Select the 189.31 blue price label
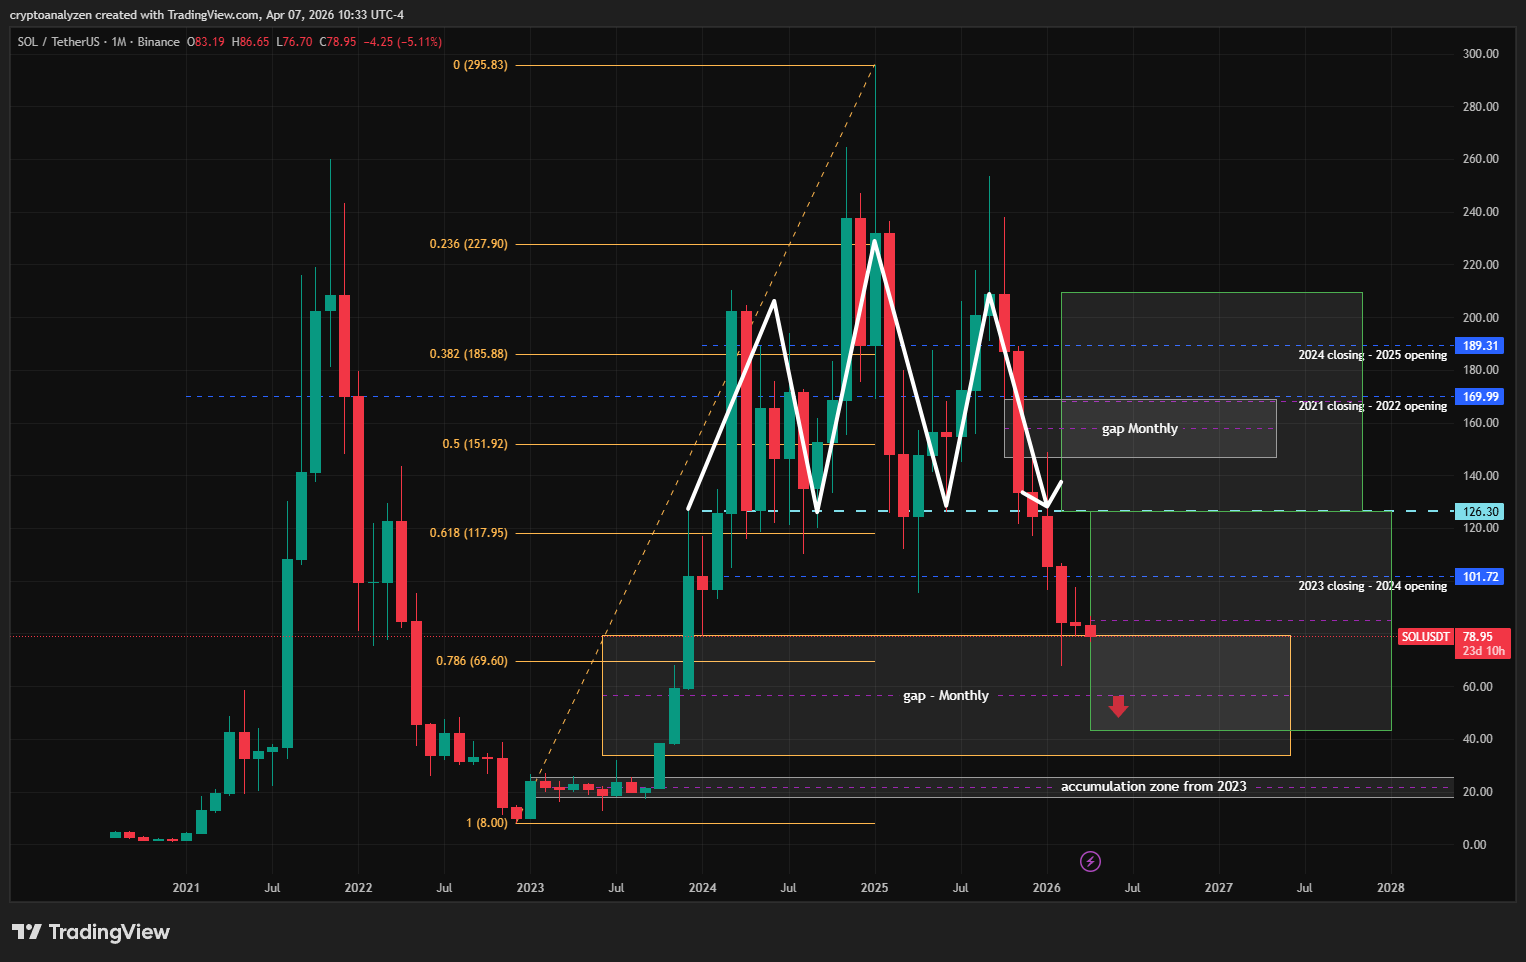 point(1480,346)
